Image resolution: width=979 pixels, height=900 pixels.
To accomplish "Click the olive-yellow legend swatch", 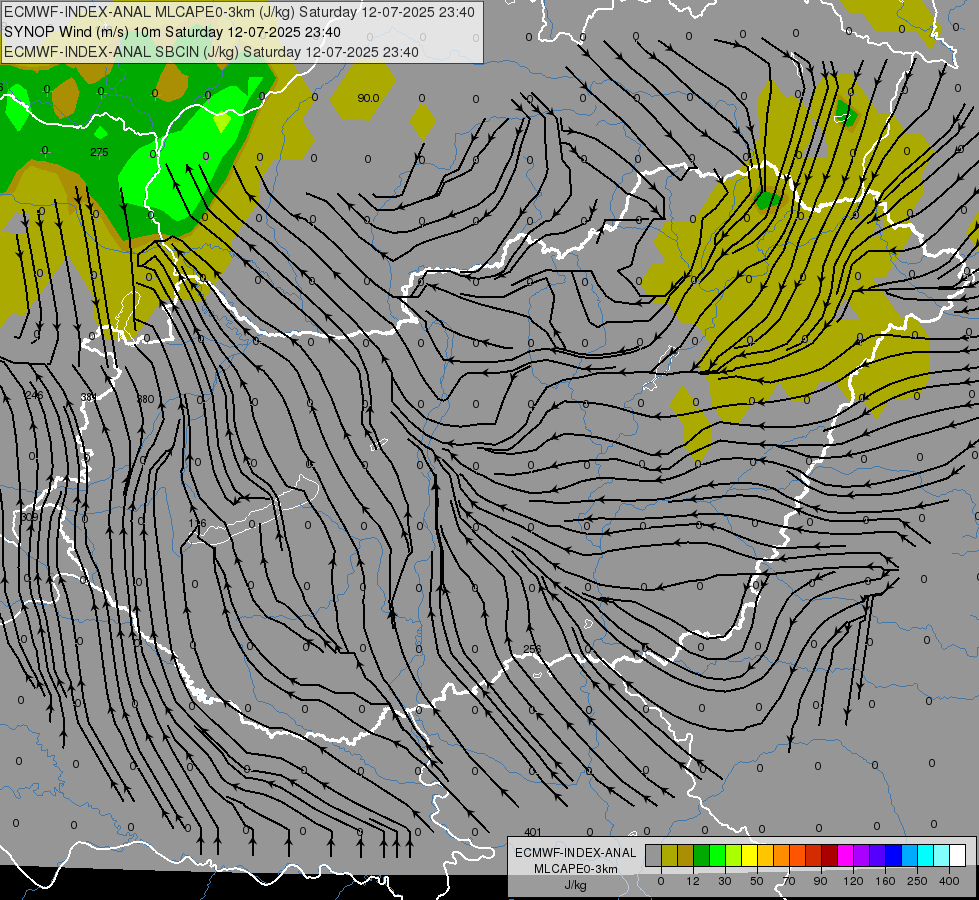I will click(669, 855).
